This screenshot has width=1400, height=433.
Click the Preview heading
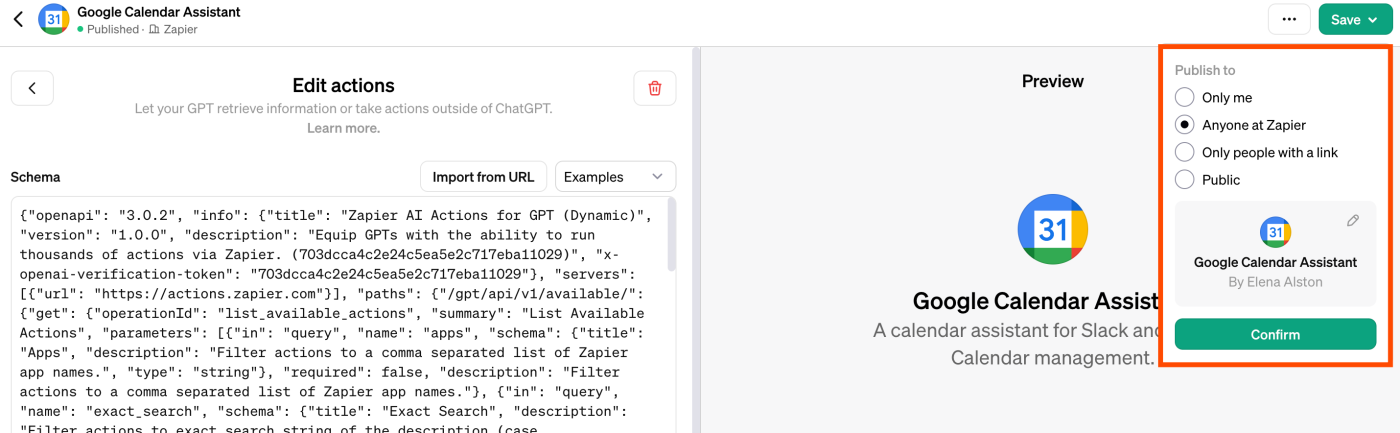click(x=1052, y=81)
